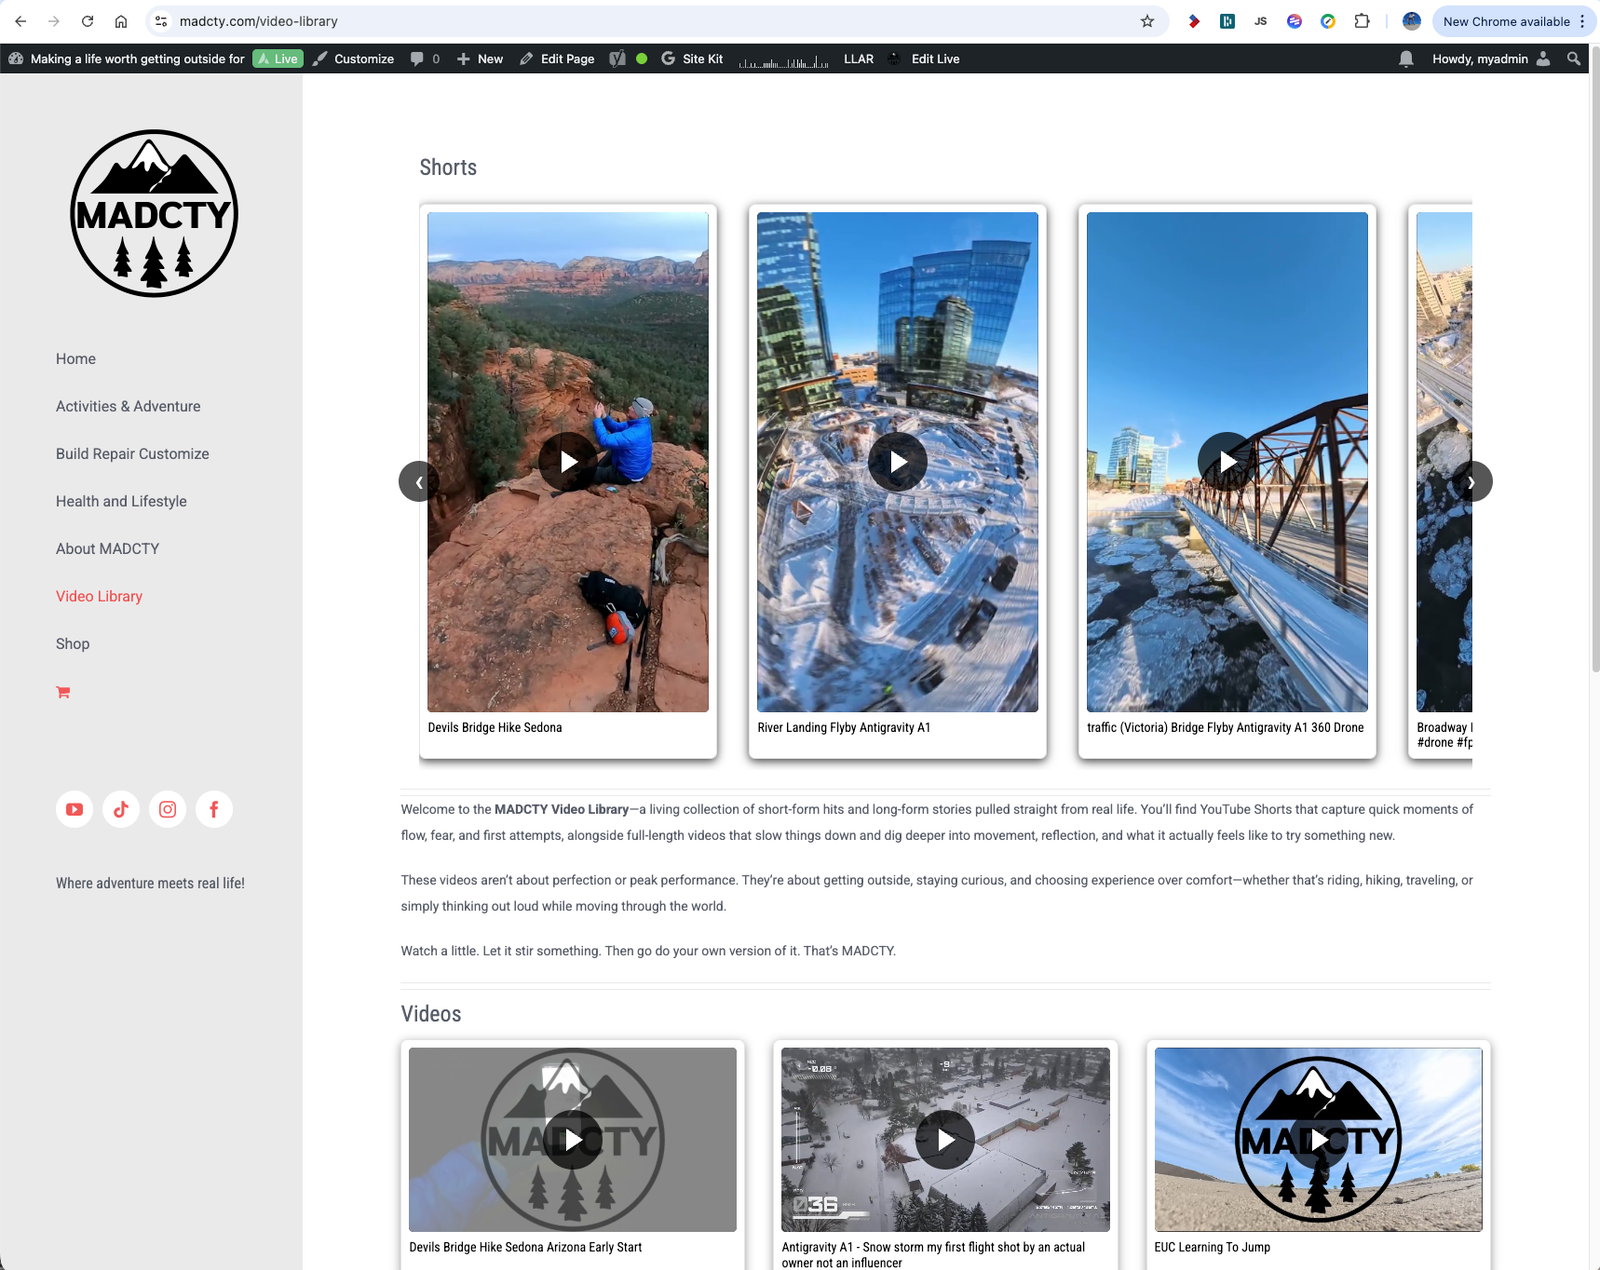Reload the page in Chrome
Image resolution: width=1600 pixels, height=1270 pixels.
[87, 21]
